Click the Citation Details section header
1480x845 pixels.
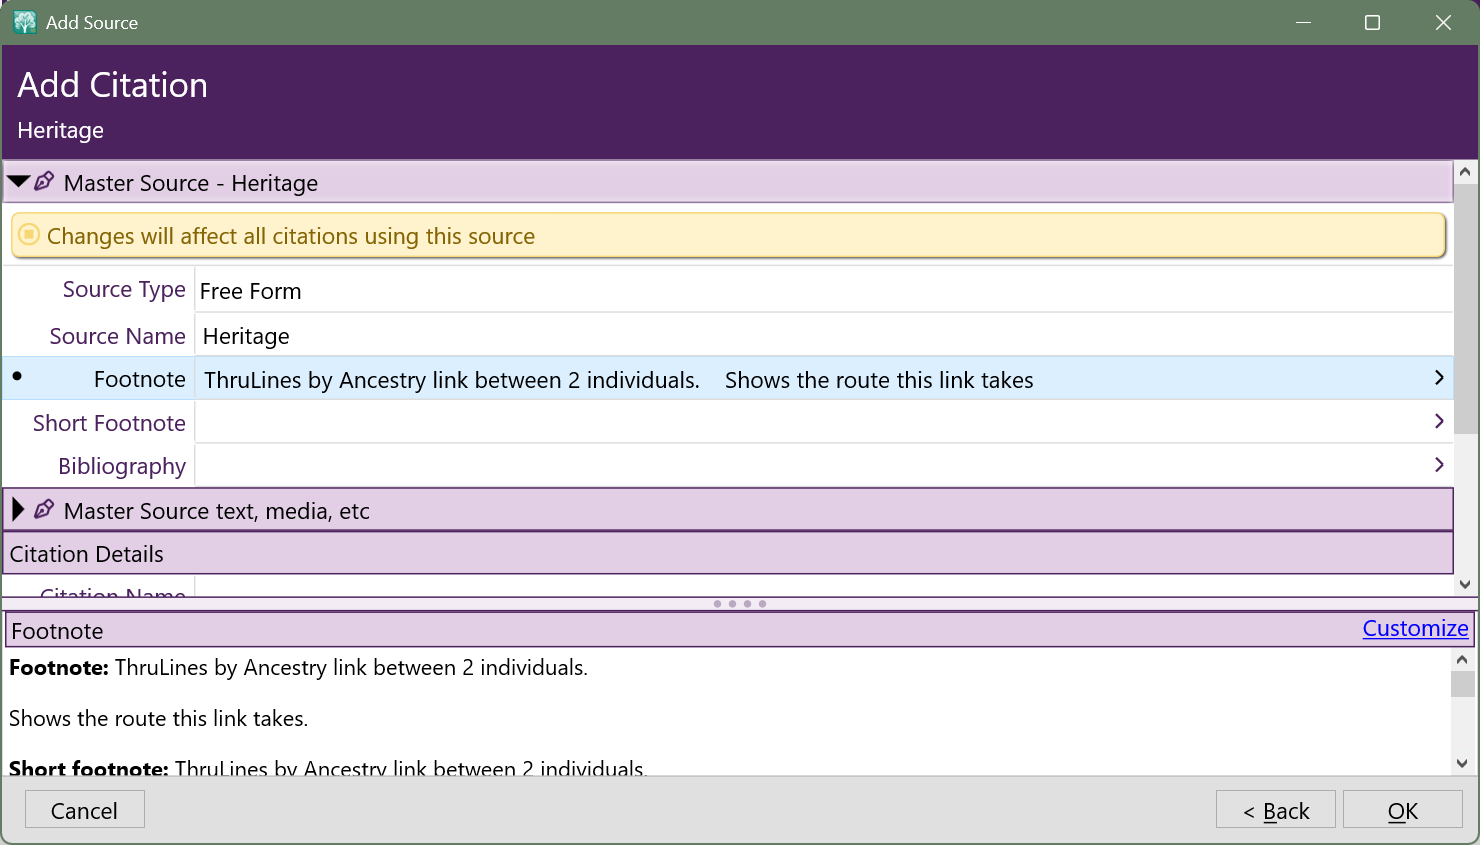(728, 553)
